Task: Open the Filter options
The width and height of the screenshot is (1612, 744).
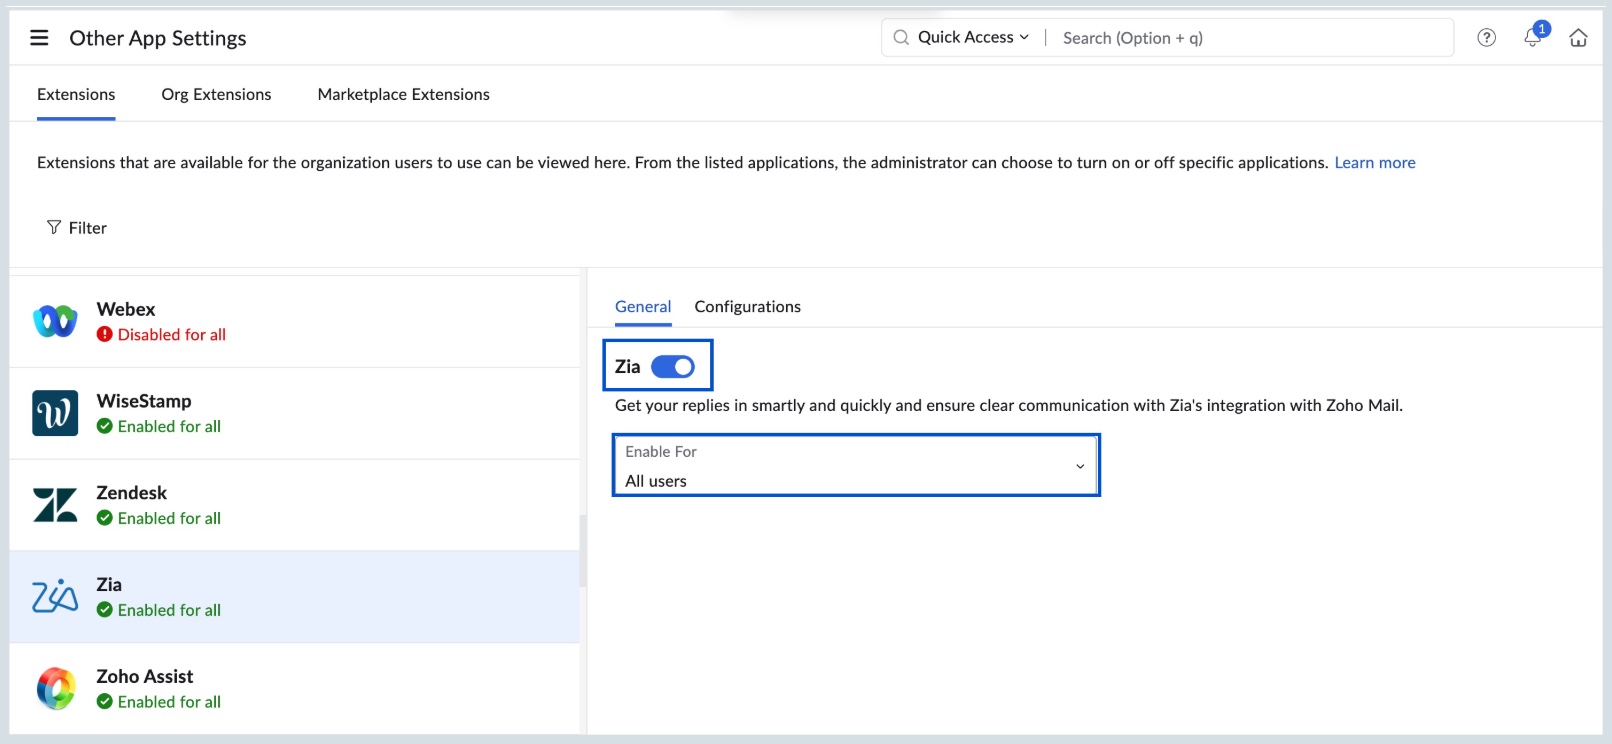Action: tap(77, 228)
